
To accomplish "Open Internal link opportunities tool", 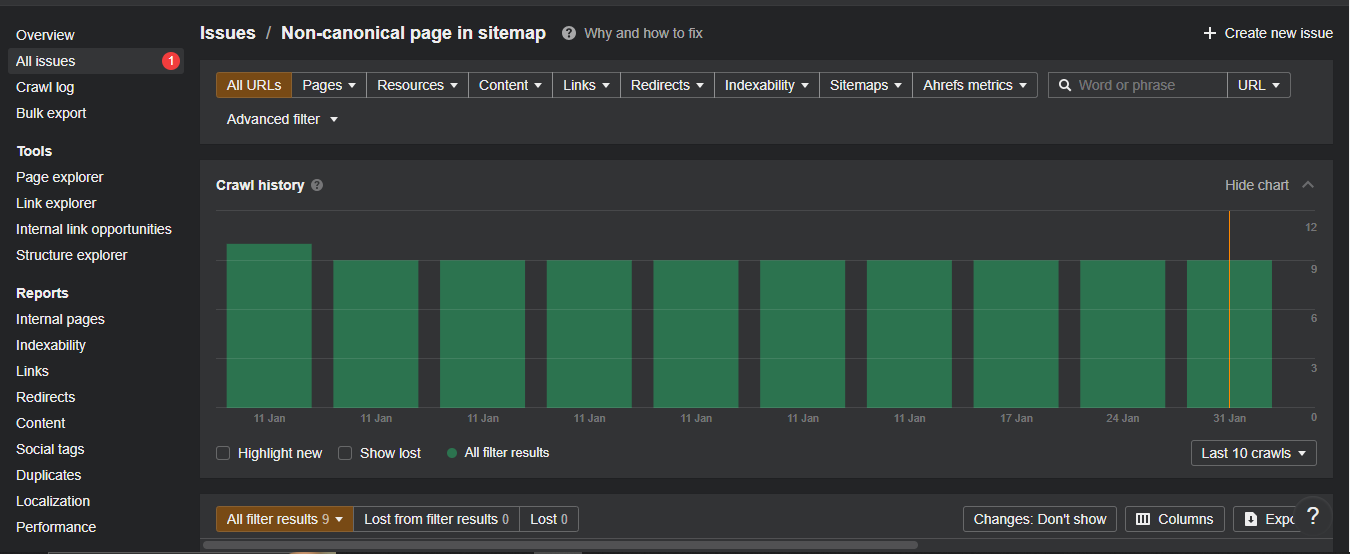I will tap(94, 229).
